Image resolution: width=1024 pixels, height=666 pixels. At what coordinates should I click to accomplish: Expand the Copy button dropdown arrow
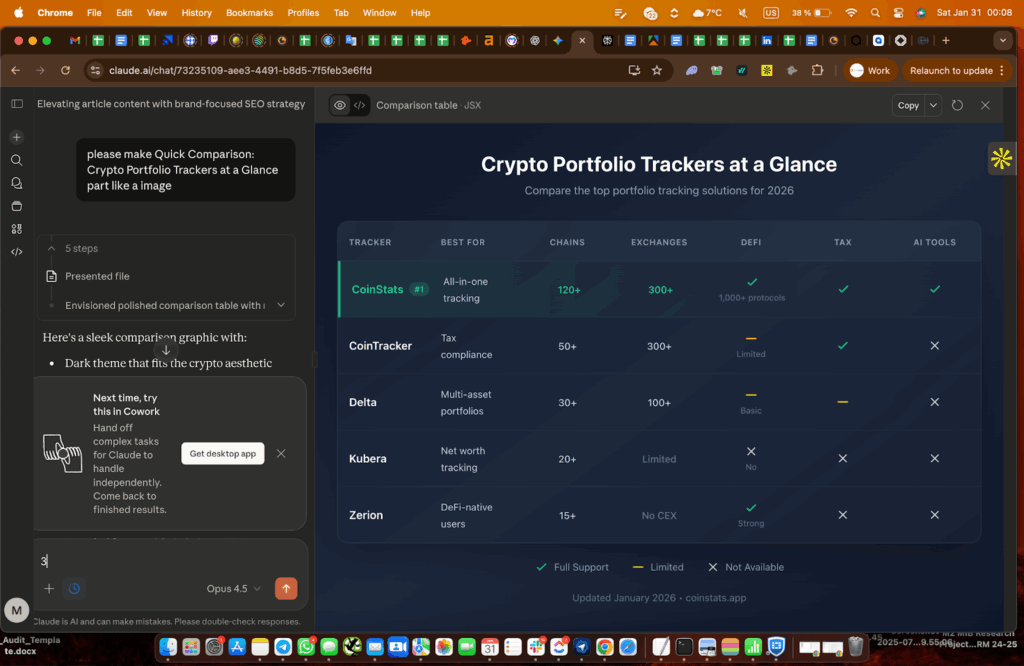[933, 105]
